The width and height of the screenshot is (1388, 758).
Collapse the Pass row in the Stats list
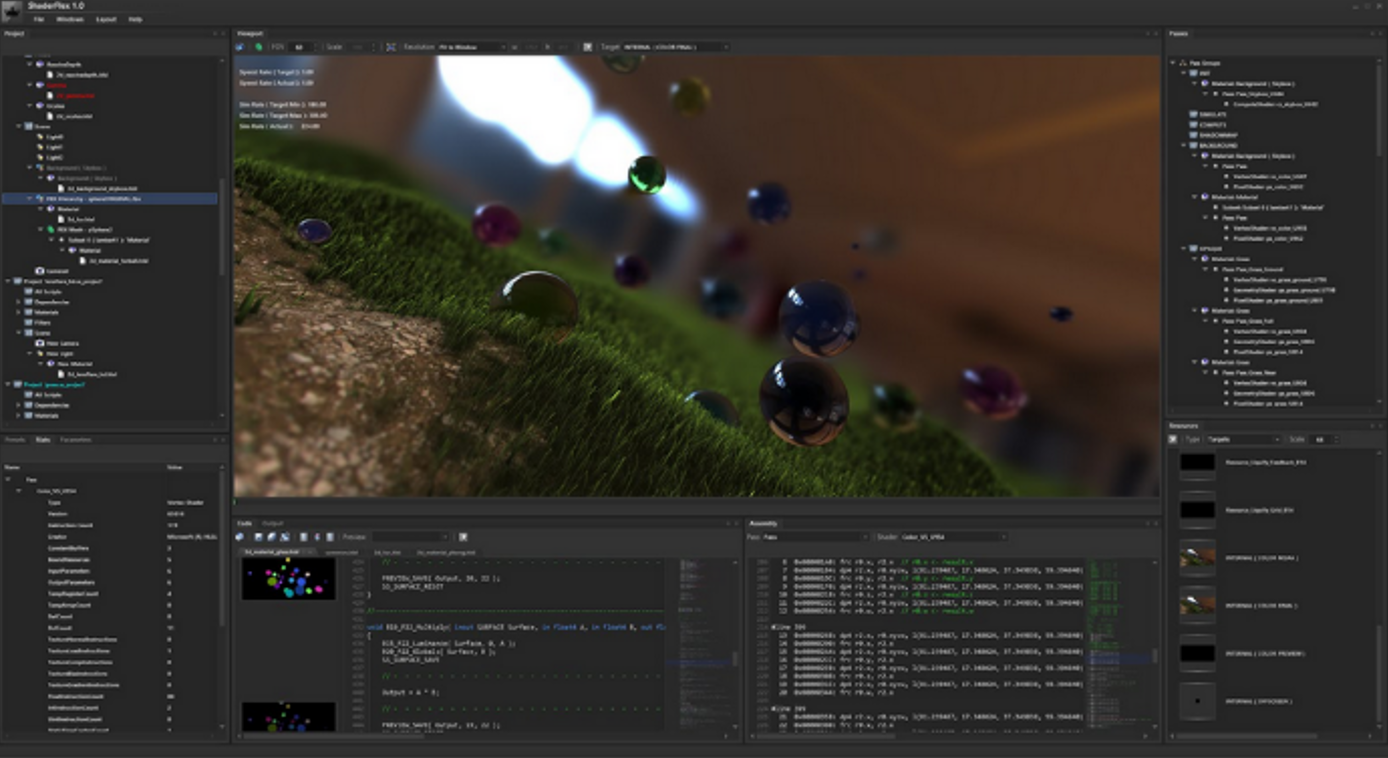tap(8, 480)
